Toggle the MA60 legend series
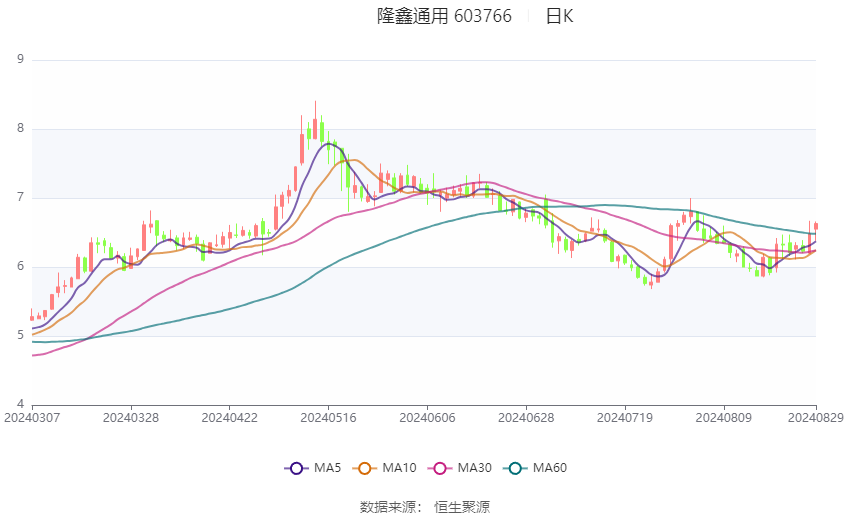The image size is (850, 517). click(535, 468)
